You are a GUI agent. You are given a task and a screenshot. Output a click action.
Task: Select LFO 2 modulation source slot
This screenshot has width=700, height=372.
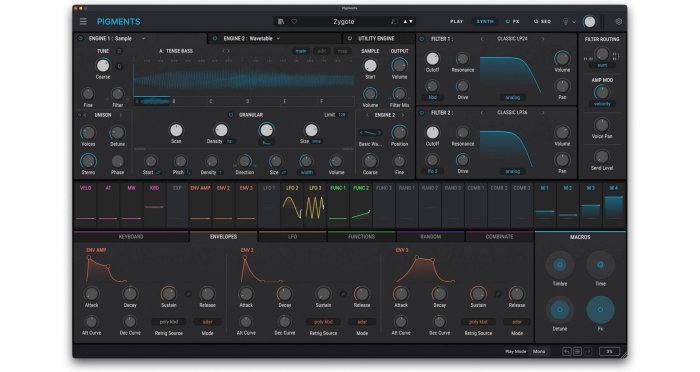pyautogui.click(x=292, y=205)
